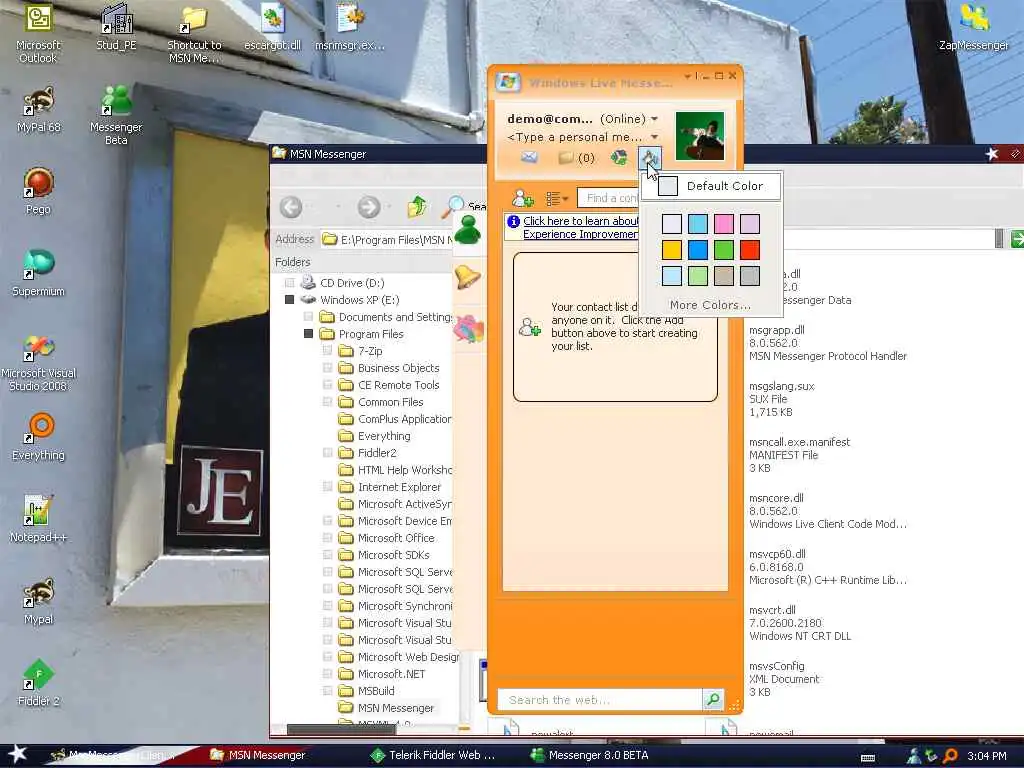Open the status dropdown next to (Online)

click(x=654, y=119)
